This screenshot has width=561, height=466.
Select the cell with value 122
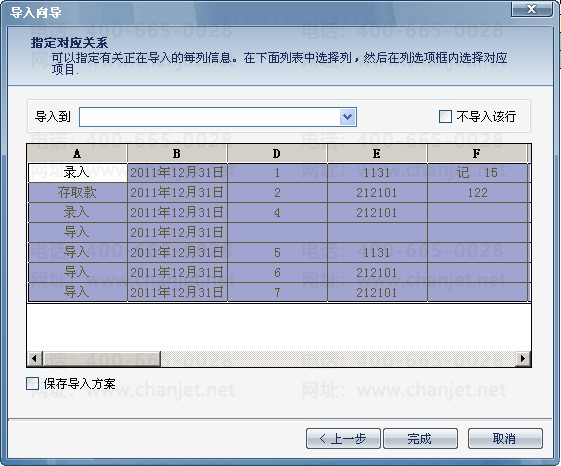click(477, 193)
